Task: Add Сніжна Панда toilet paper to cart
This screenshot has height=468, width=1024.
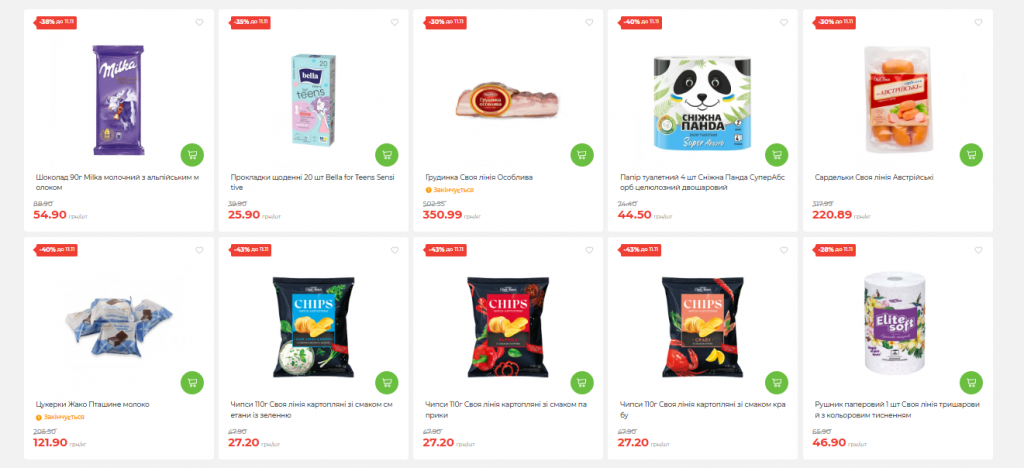Action: pos(776,155)
